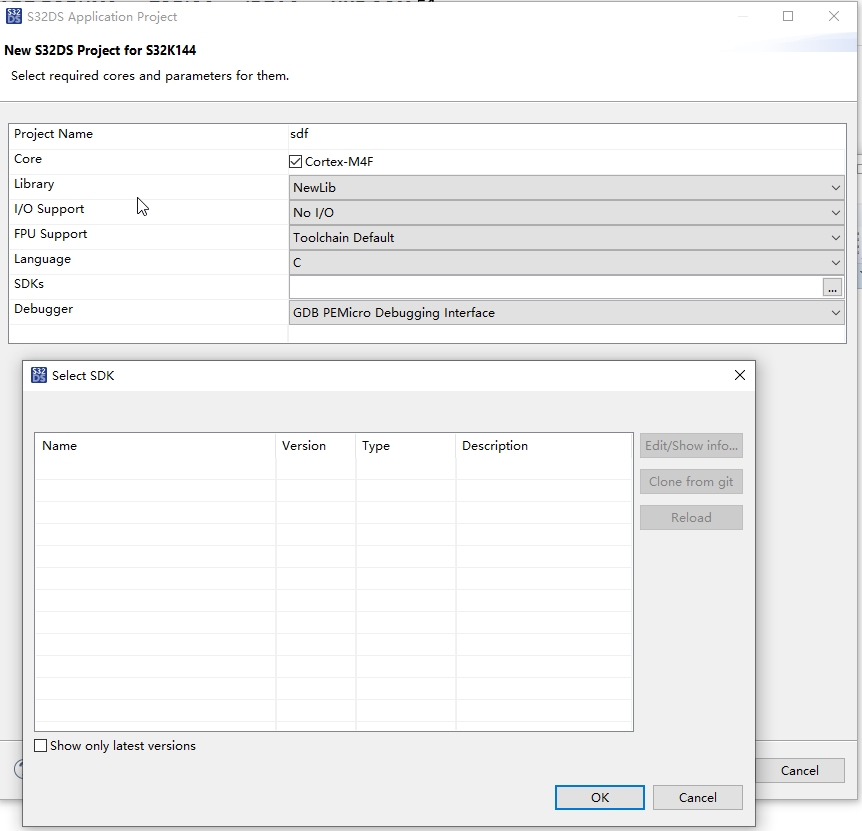Close the Select SDK dialog
Screen dimensions: 862x831
click(740, 375)
